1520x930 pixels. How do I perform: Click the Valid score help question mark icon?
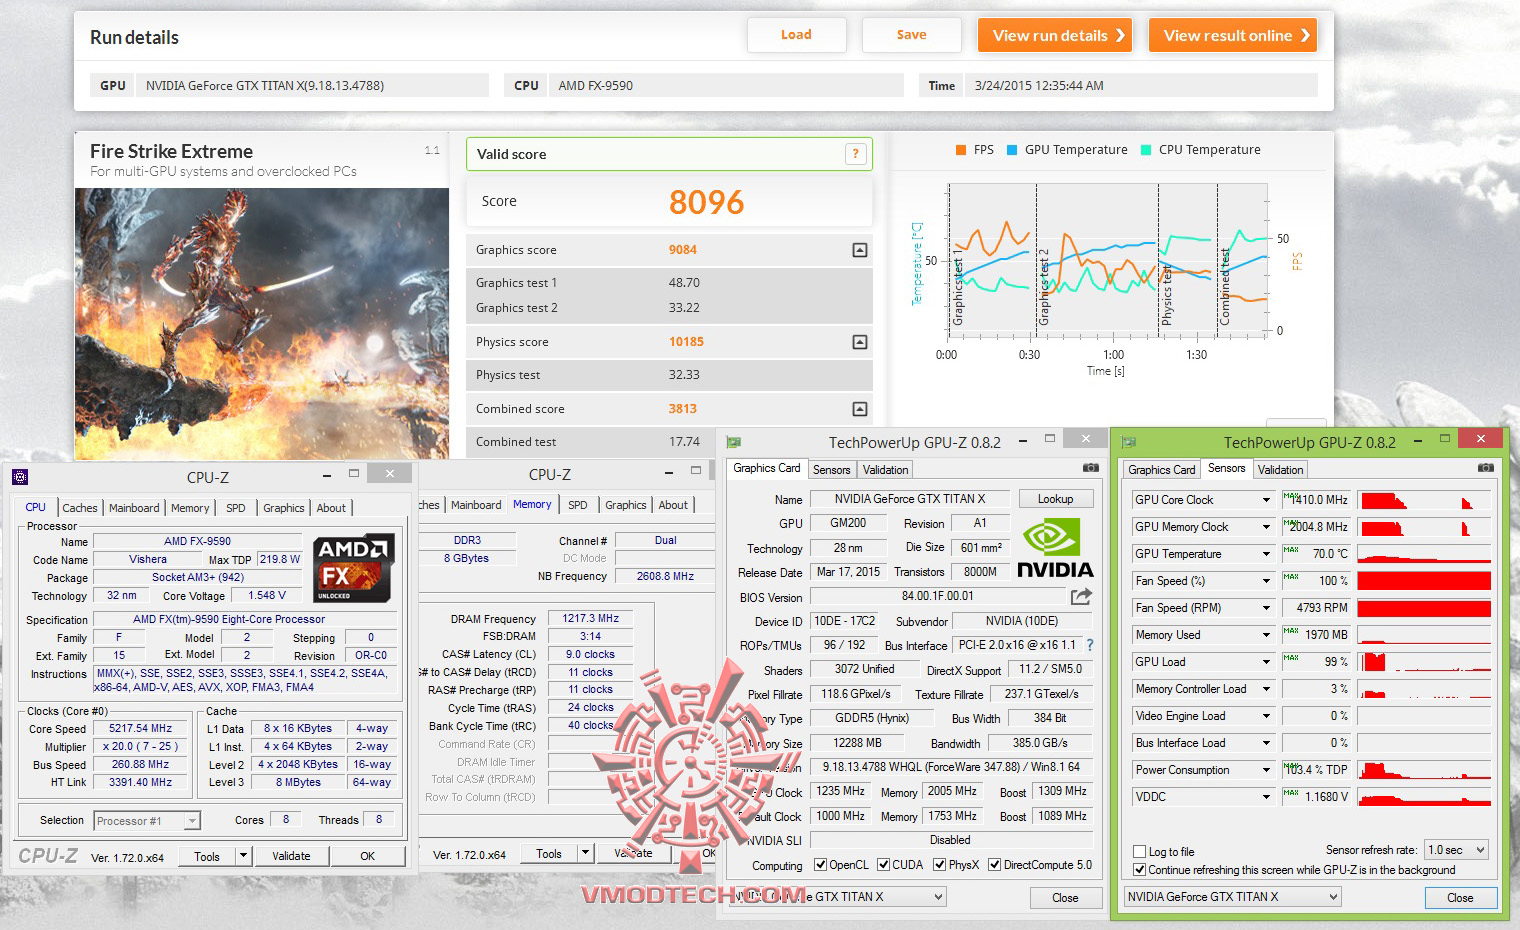coord(855,154)
